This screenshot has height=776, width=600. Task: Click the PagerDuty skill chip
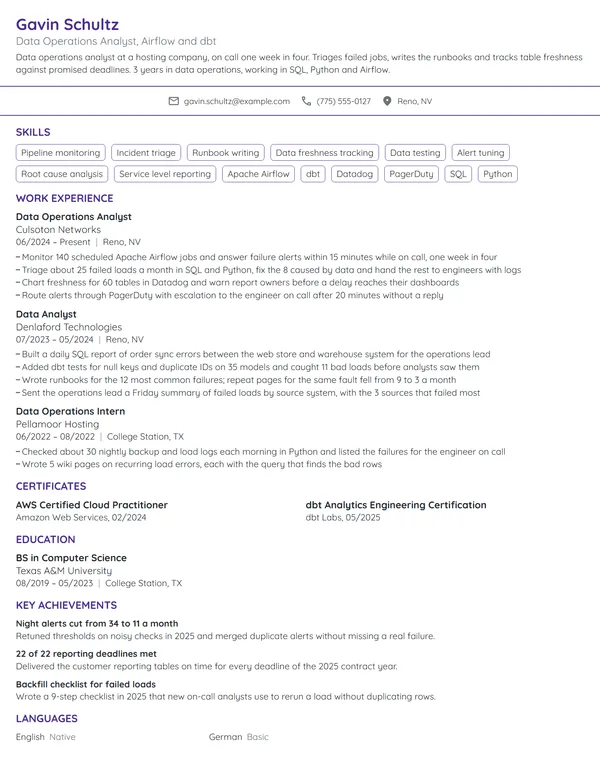click(x=411, y=174)
